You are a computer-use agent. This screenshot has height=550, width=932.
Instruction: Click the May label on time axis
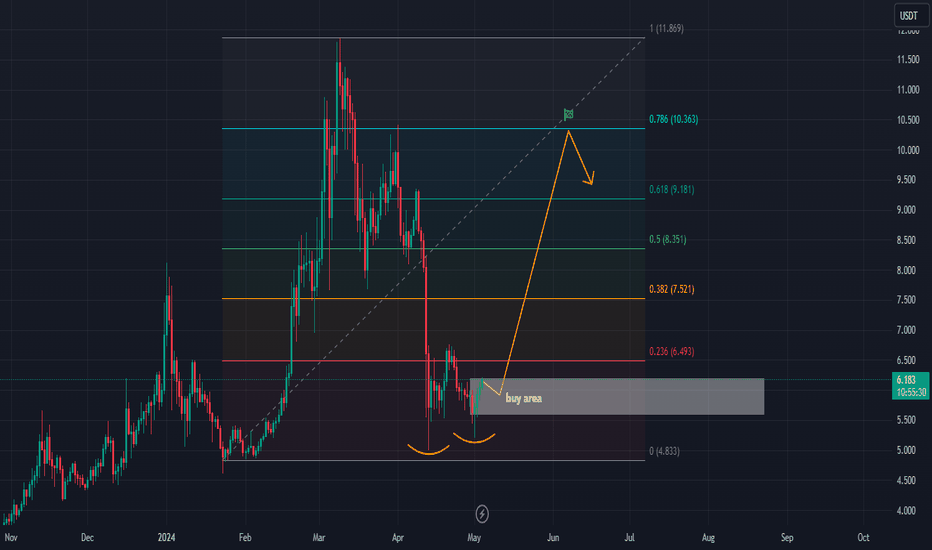tap(474, 538)
